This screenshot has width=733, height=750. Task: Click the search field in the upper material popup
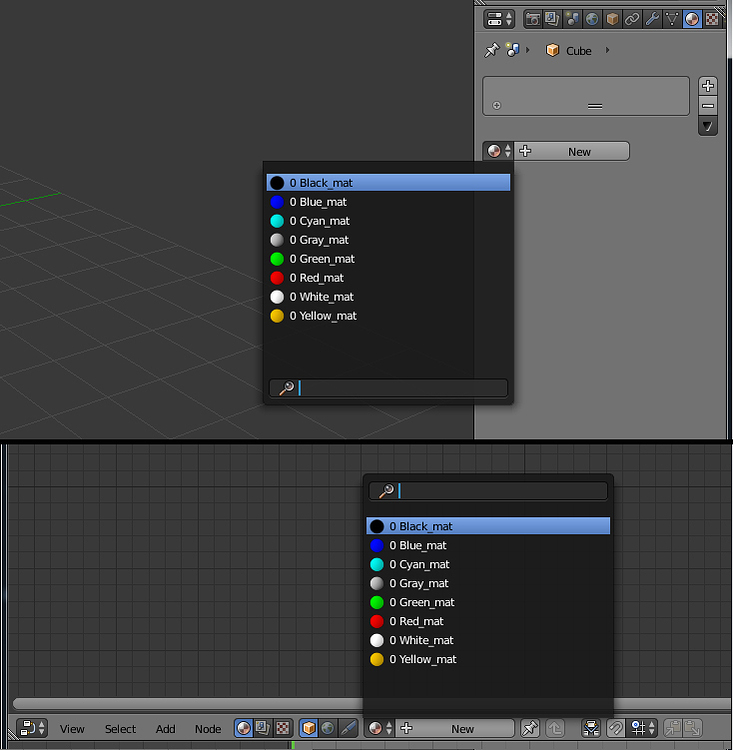[389, 388]
